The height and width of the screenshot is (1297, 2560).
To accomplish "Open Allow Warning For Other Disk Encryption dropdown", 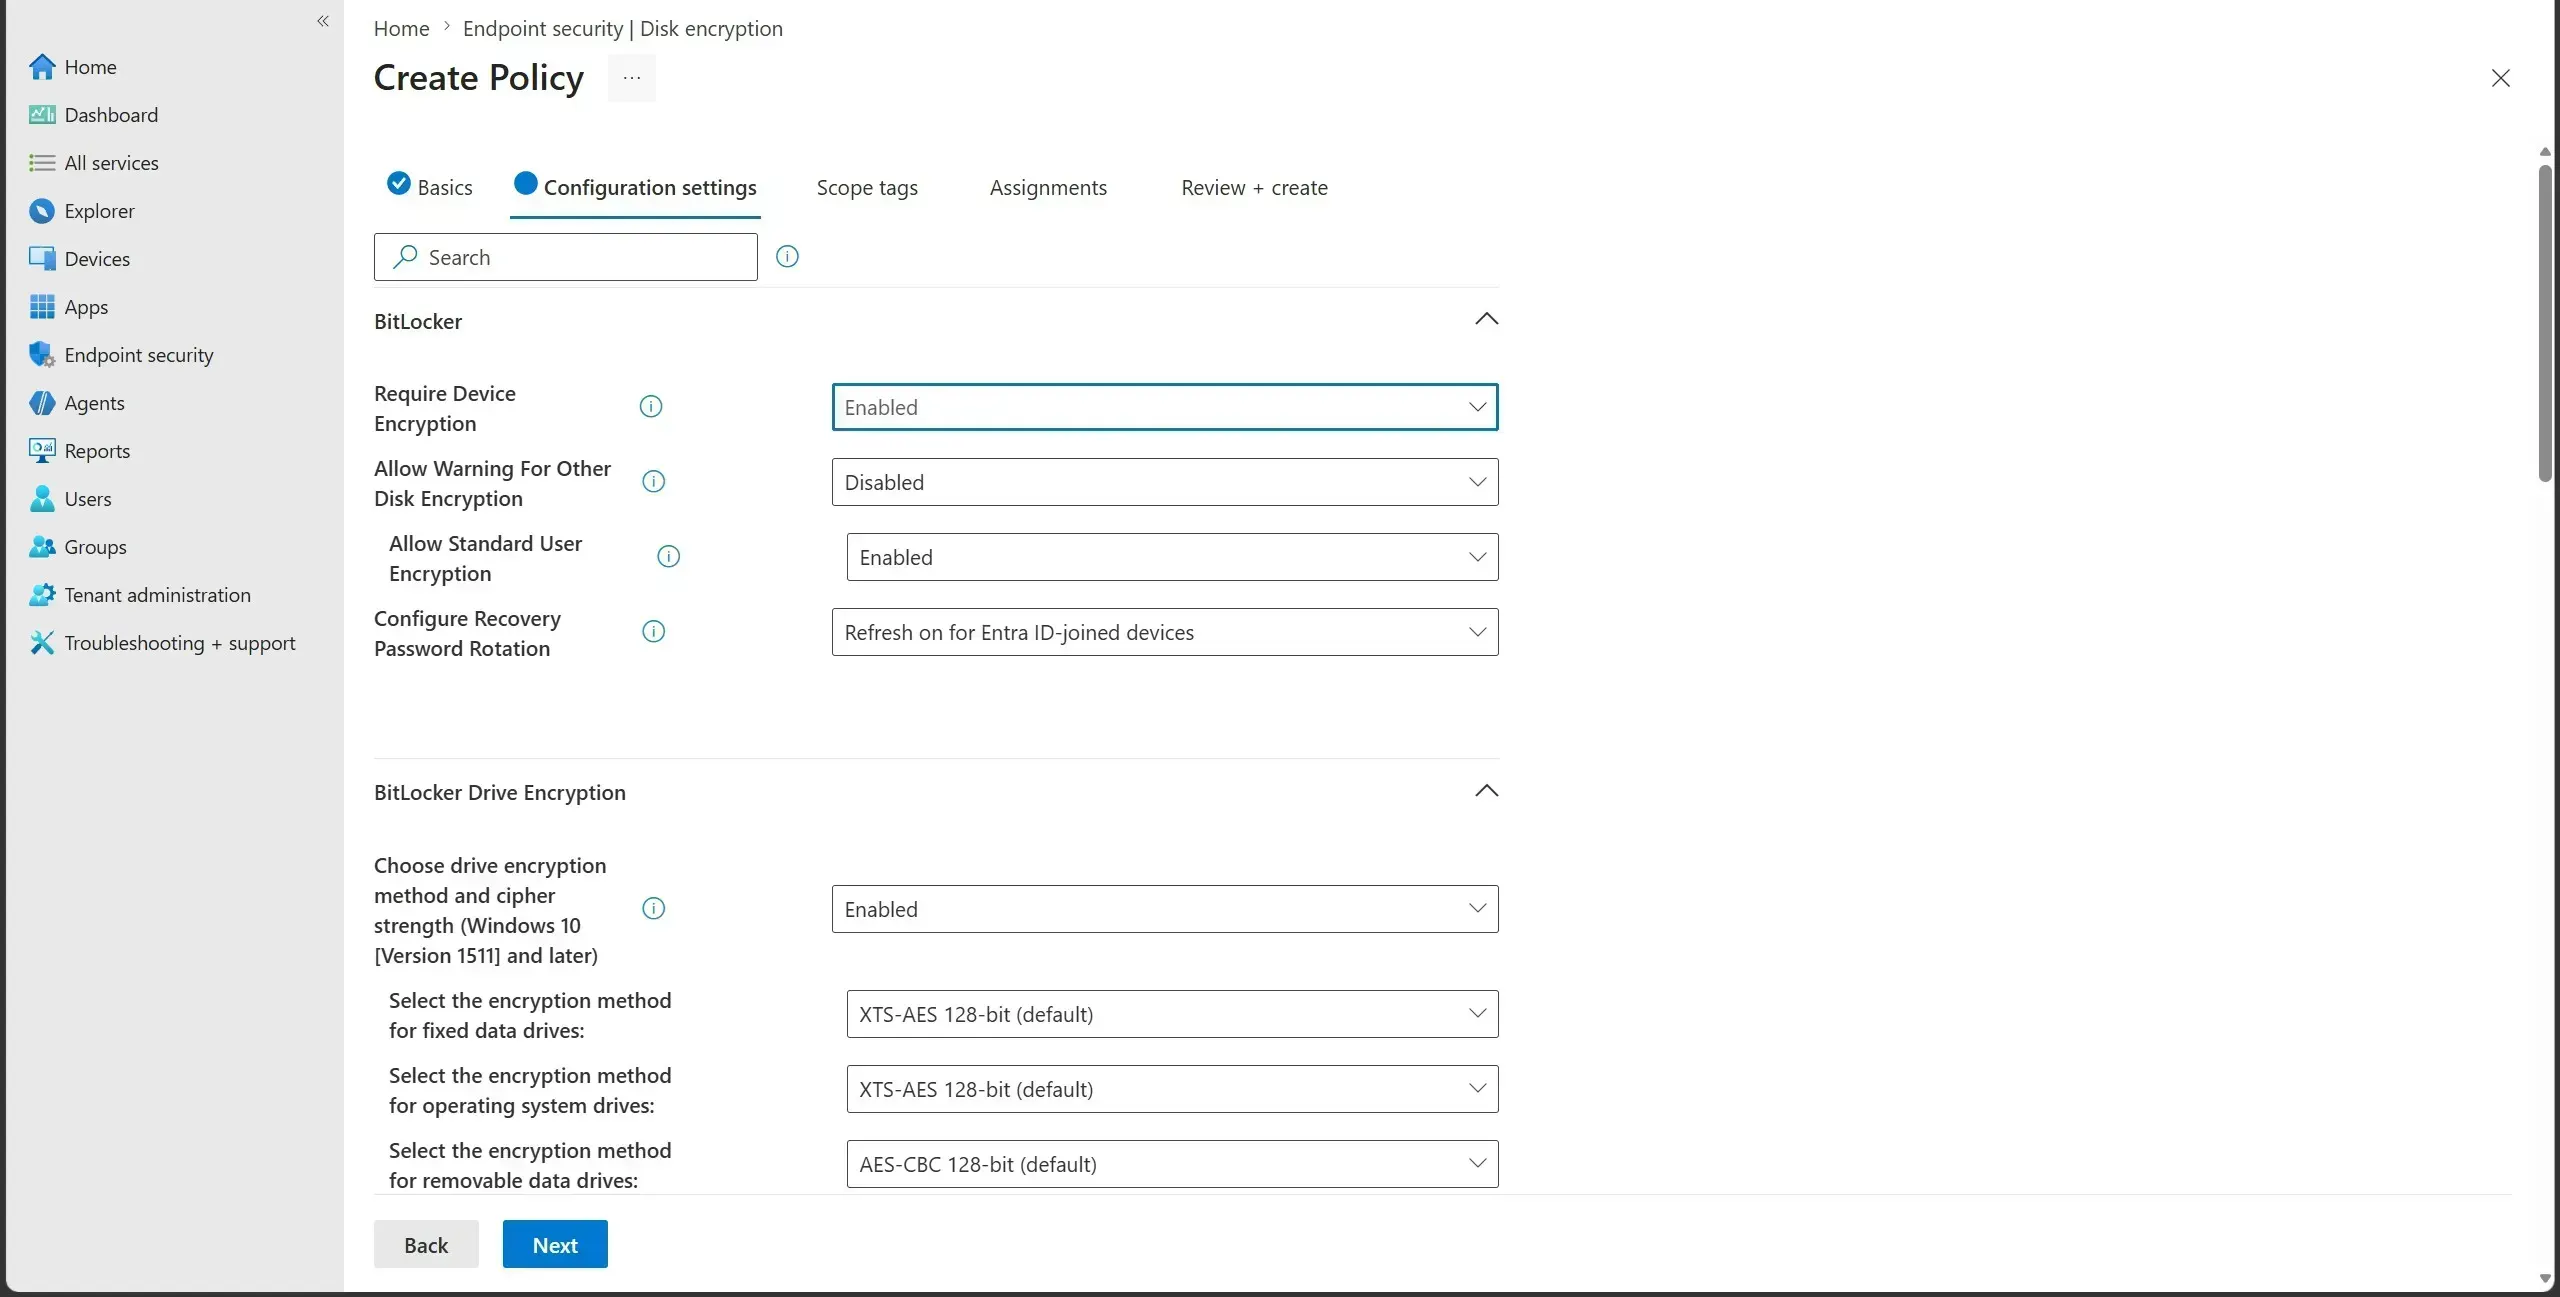I will coord(1165,482).
